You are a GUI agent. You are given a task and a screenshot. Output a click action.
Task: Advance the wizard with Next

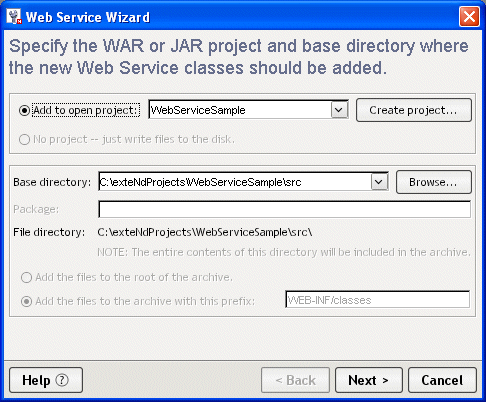[x=369, y=380]
